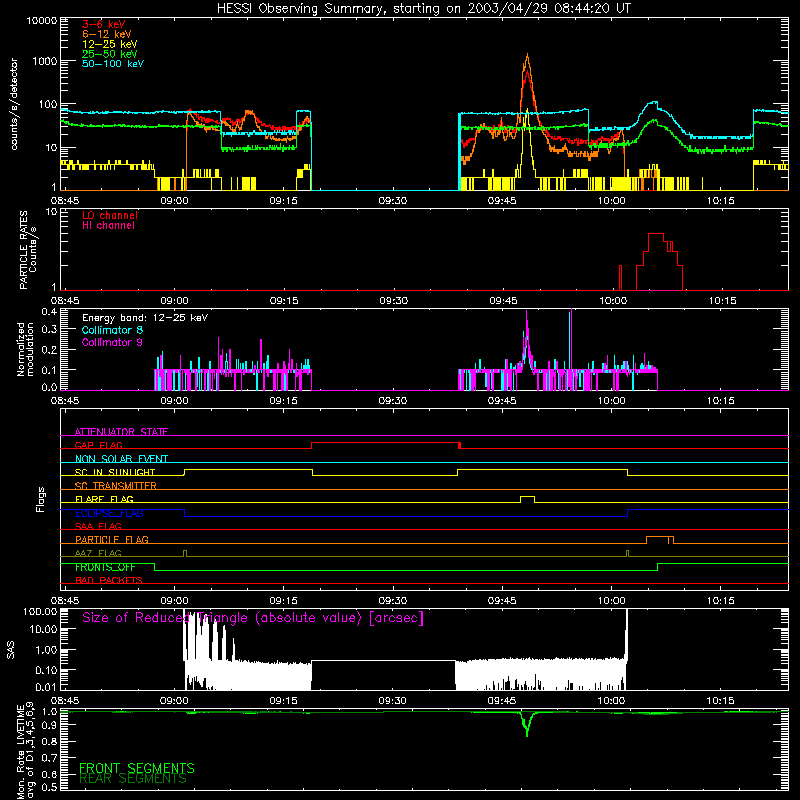800x800 pixels.
Task: Click the '10:00' time tick under particle rates panel
Action: 613,301
